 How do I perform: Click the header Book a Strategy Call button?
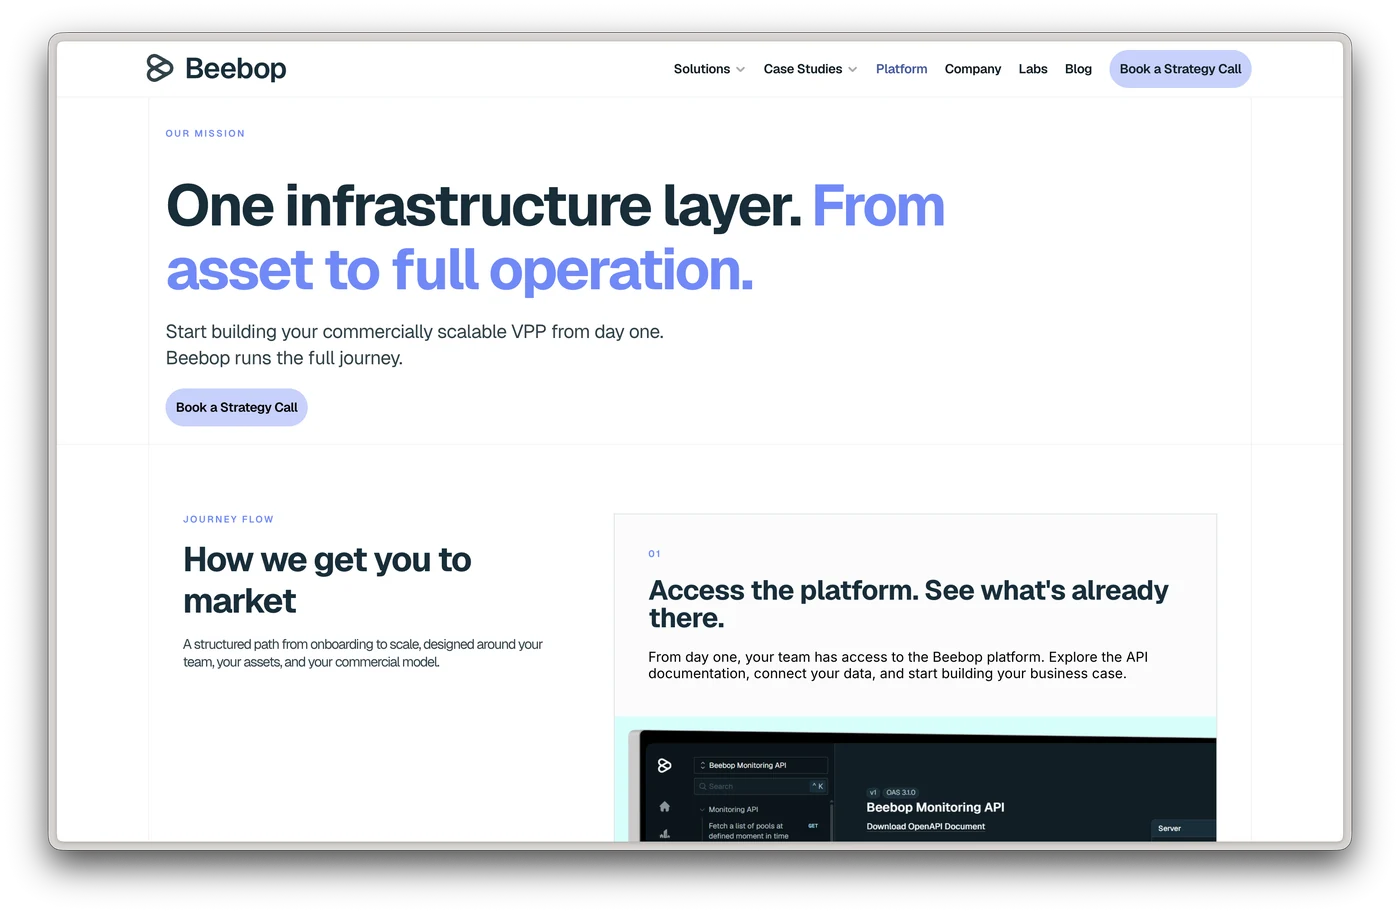[1180, 69]
